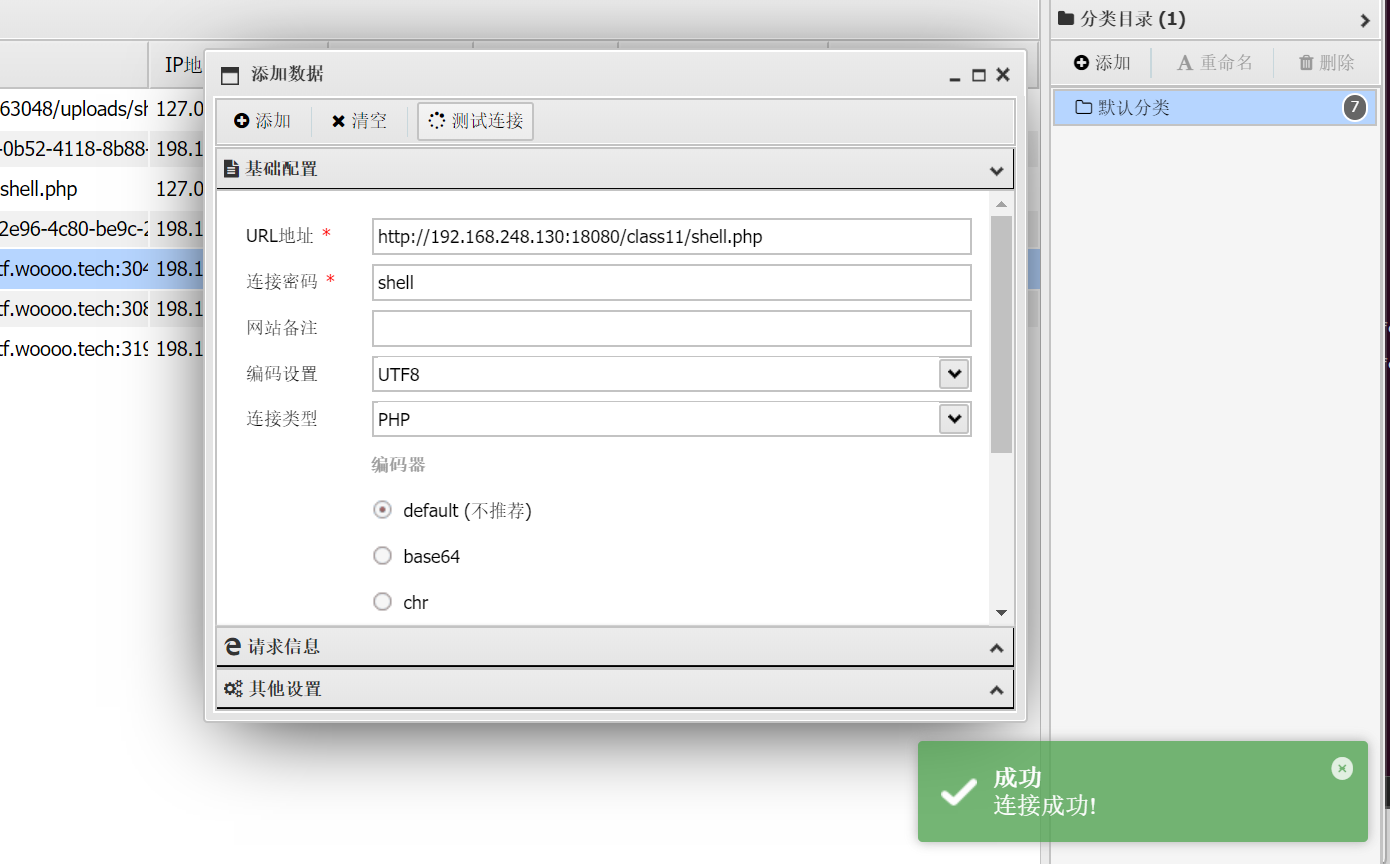
Task: Click the 重命名 rename icon
Action: tap(1185, 63)
